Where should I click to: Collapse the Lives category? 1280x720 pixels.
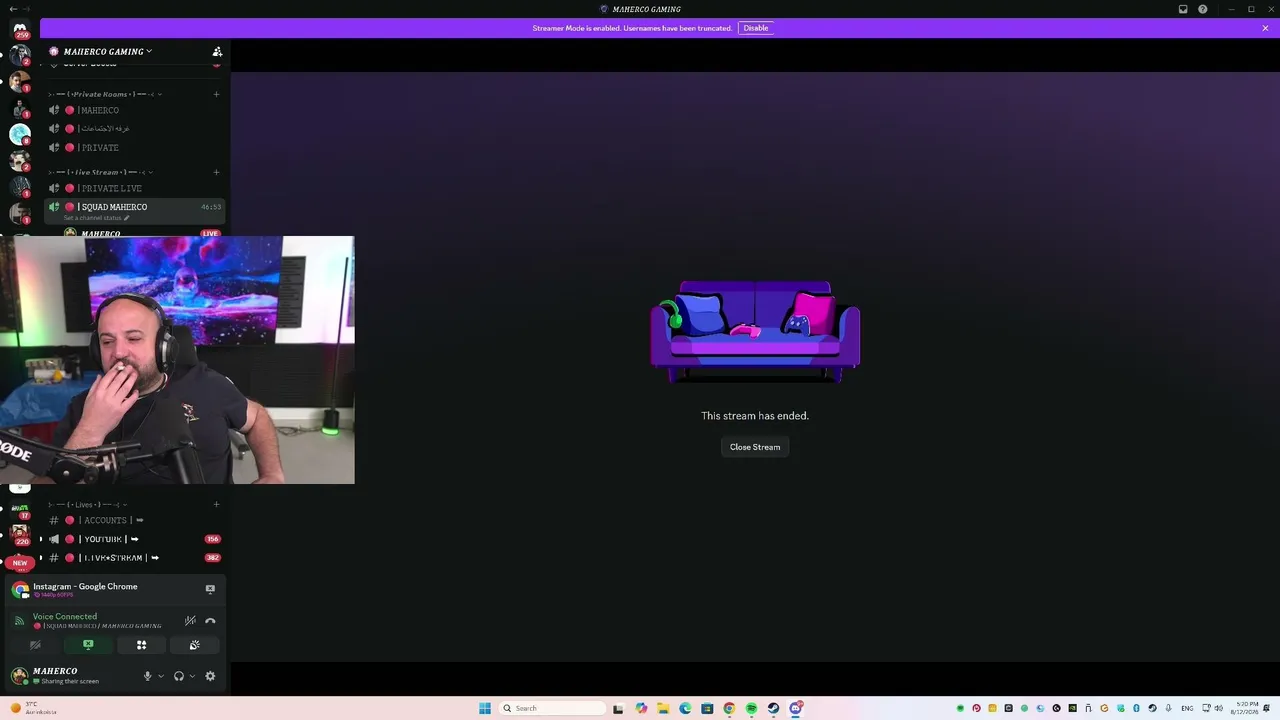point(89,504)
